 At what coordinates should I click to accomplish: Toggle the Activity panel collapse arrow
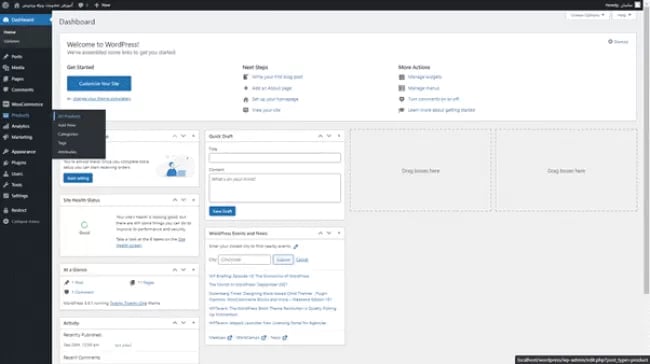click(193, 323)
